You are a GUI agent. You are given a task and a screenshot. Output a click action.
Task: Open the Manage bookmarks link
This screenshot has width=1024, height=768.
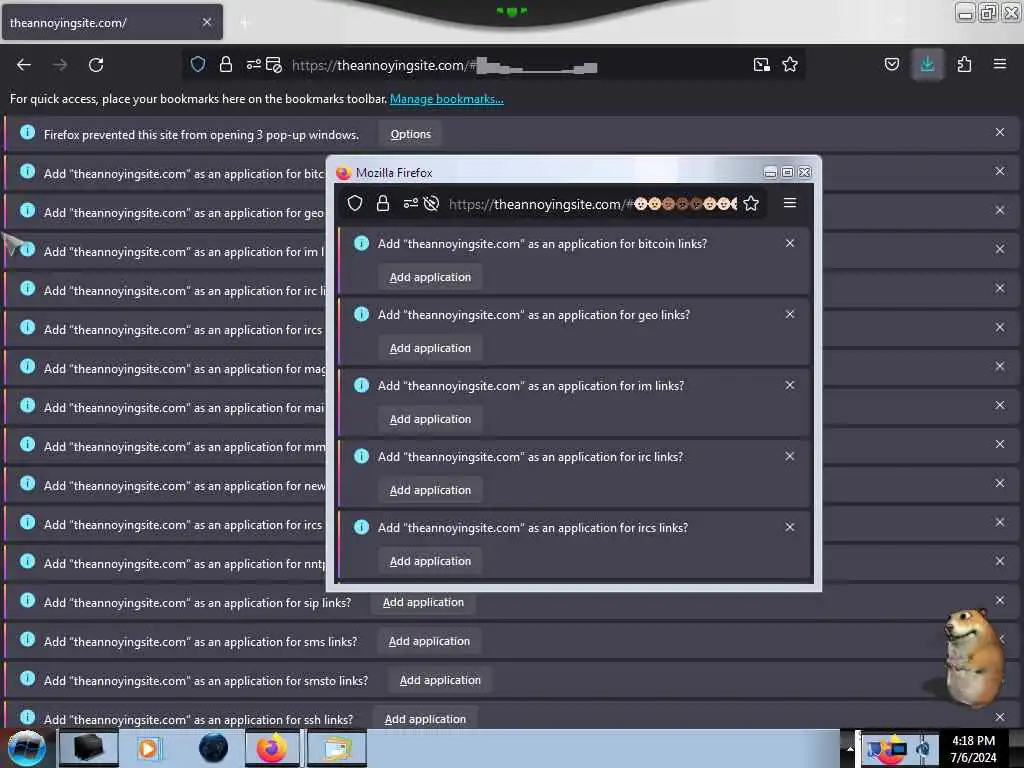point(447,99)
